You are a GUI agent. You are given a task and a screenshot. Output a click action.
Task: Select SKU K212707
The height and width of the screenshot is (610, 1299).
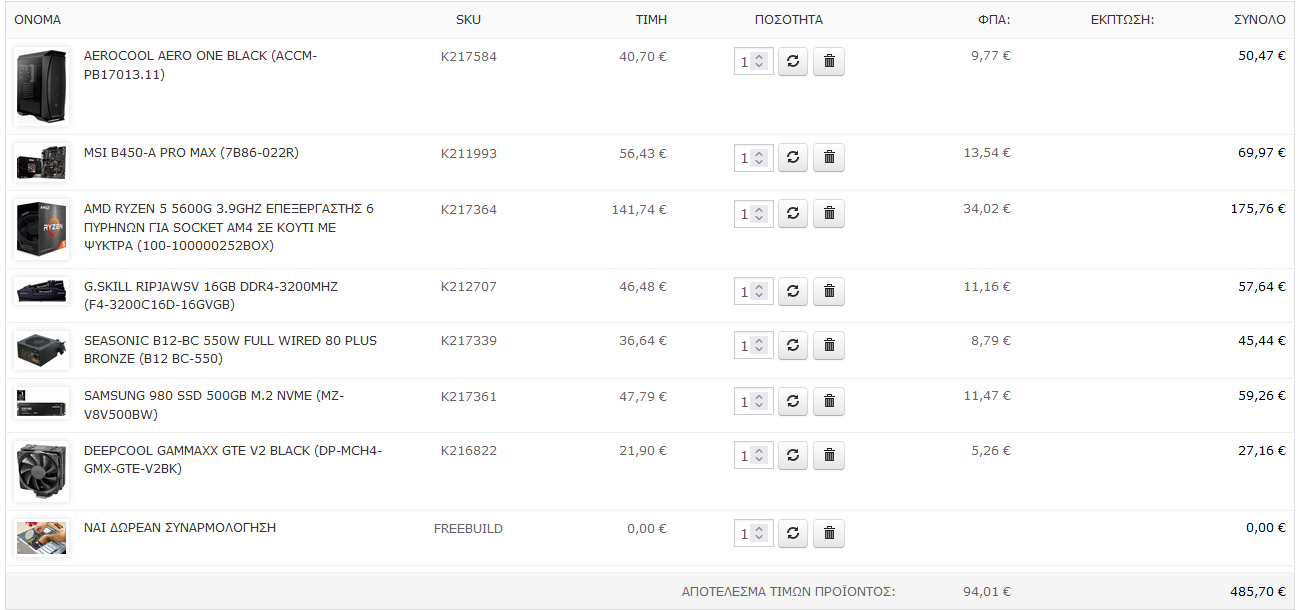tap(469, 287)
